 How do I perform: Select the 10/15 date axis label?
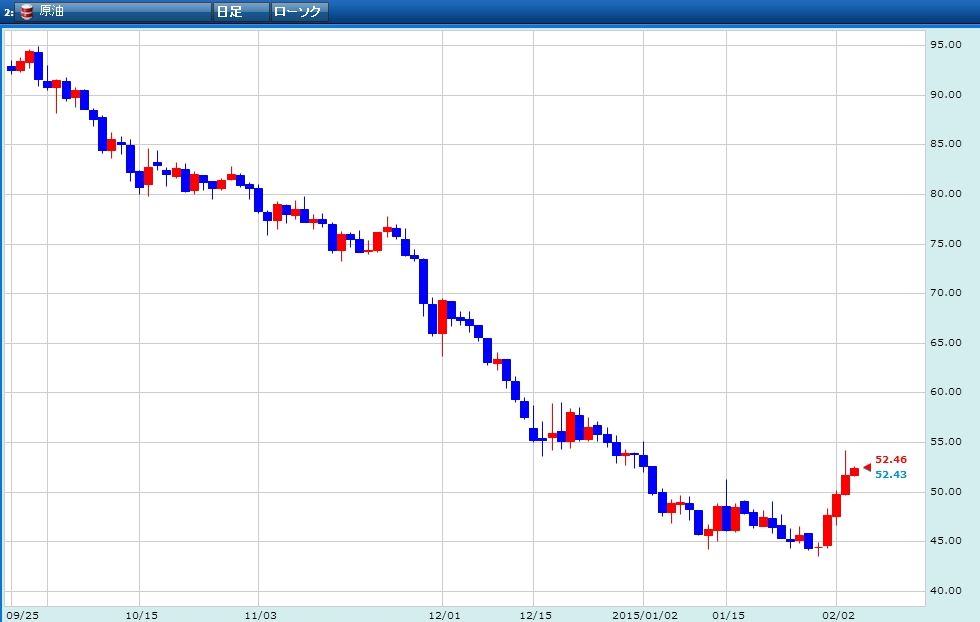tap(140, 614)
